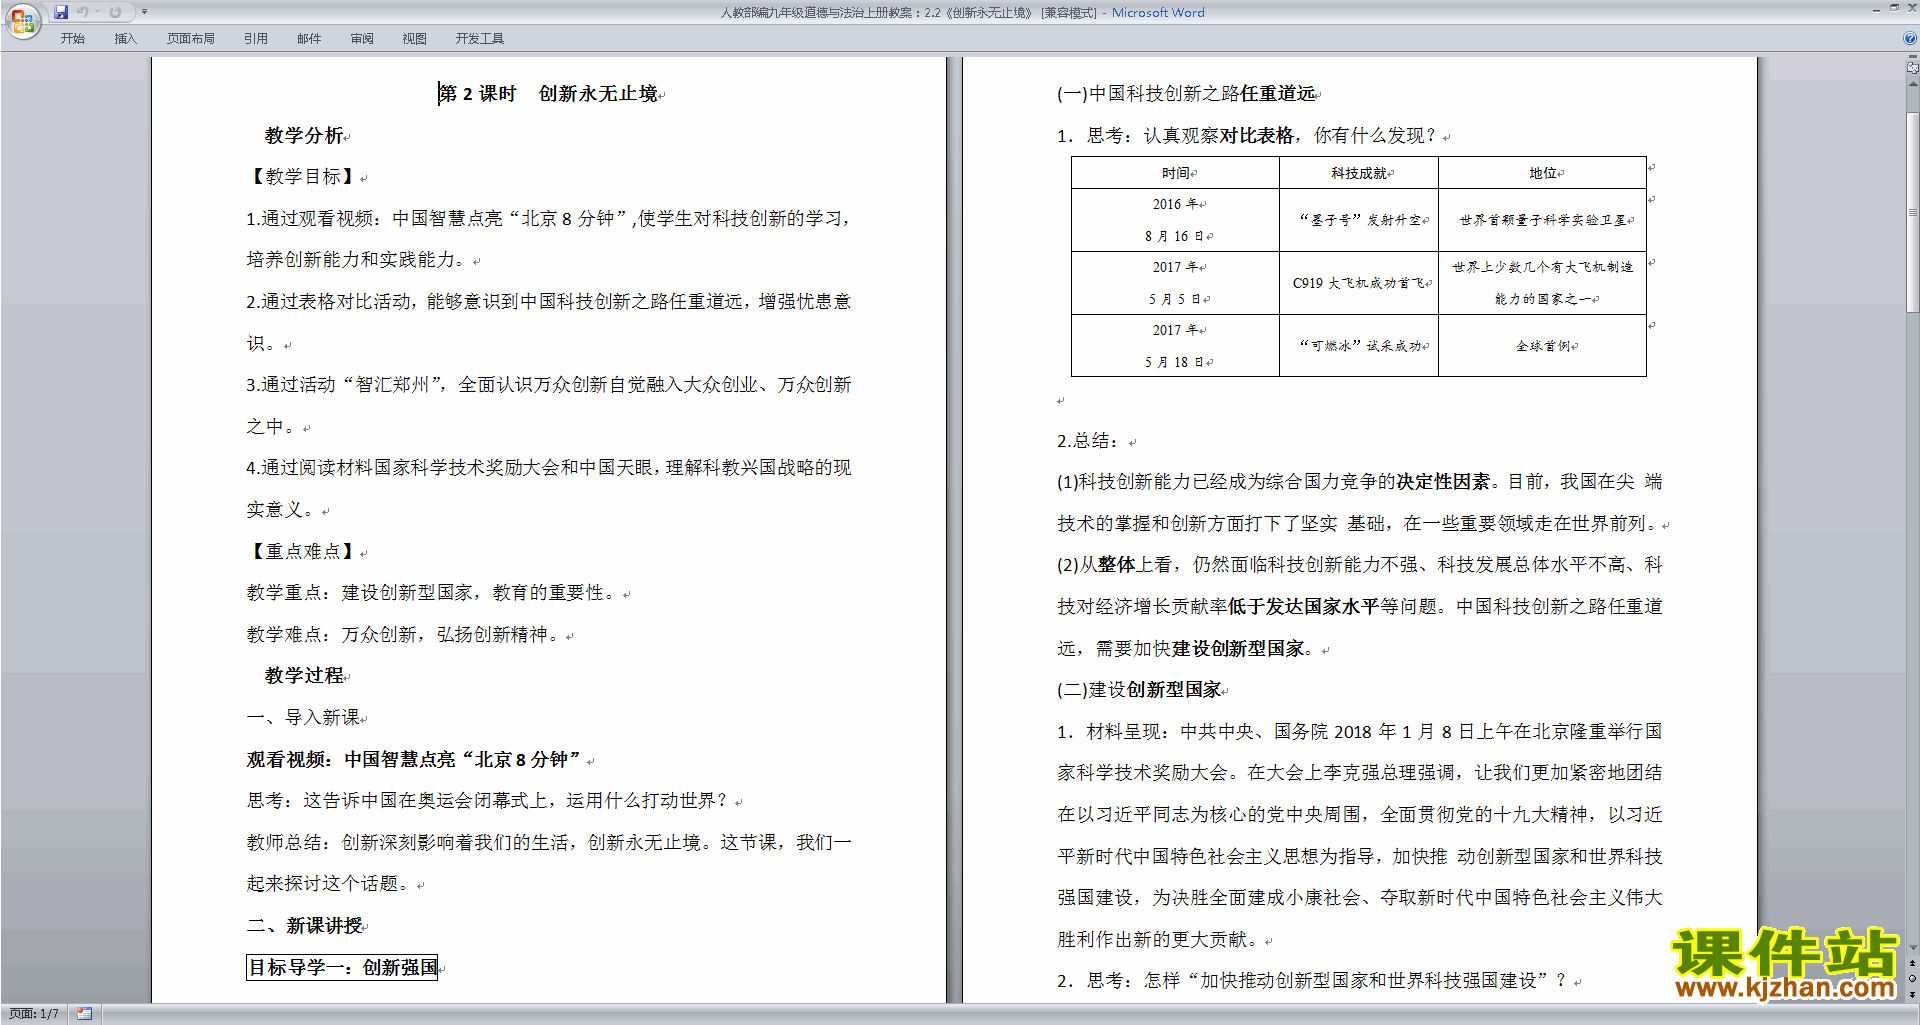Click the 【重点难点】 heading
This screenshot has height=1025, width=1920.
303,552
